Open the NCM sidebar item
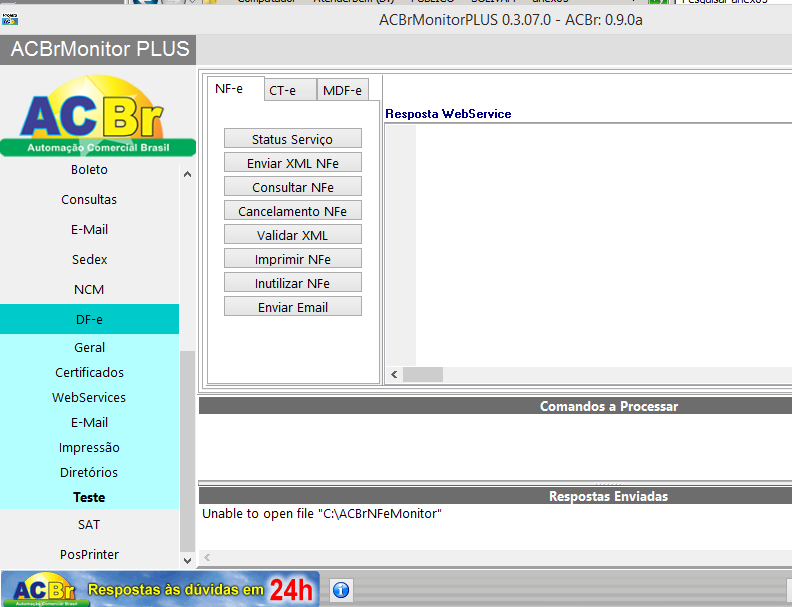This screenshot has height=607, width=792. pyautogui.click(x=89, y=289)
